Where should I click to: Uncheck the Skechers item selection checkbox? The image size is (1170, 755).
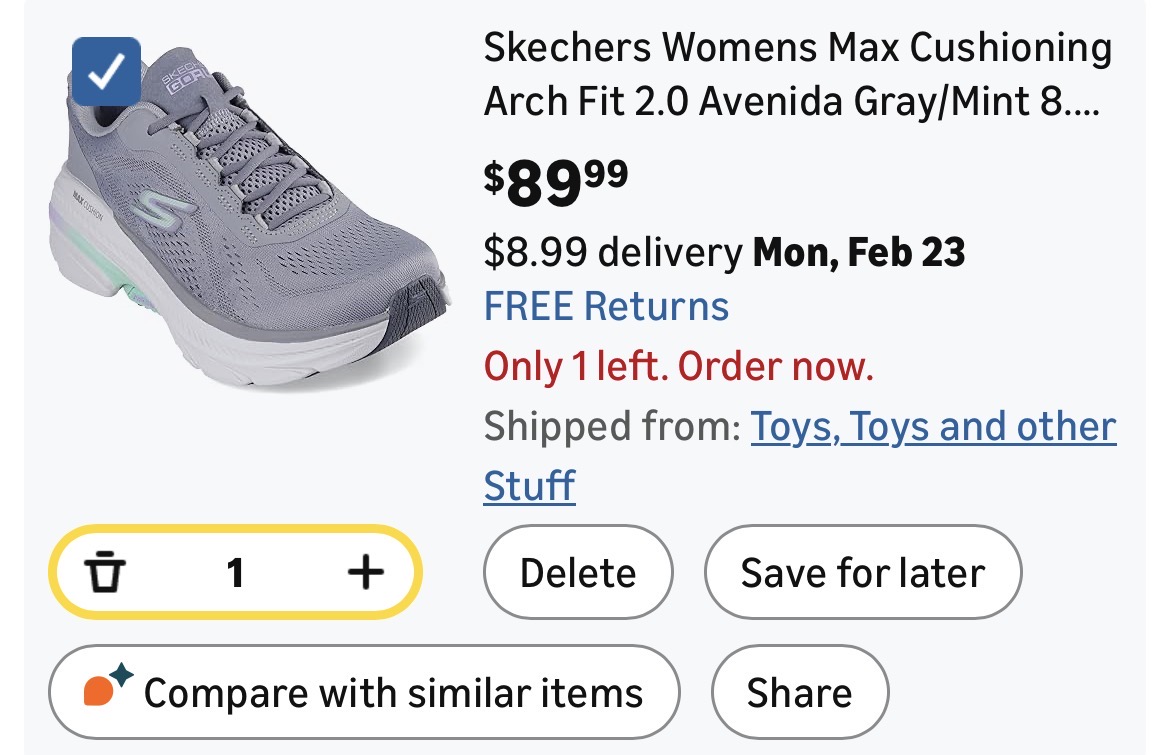point(107,71)
